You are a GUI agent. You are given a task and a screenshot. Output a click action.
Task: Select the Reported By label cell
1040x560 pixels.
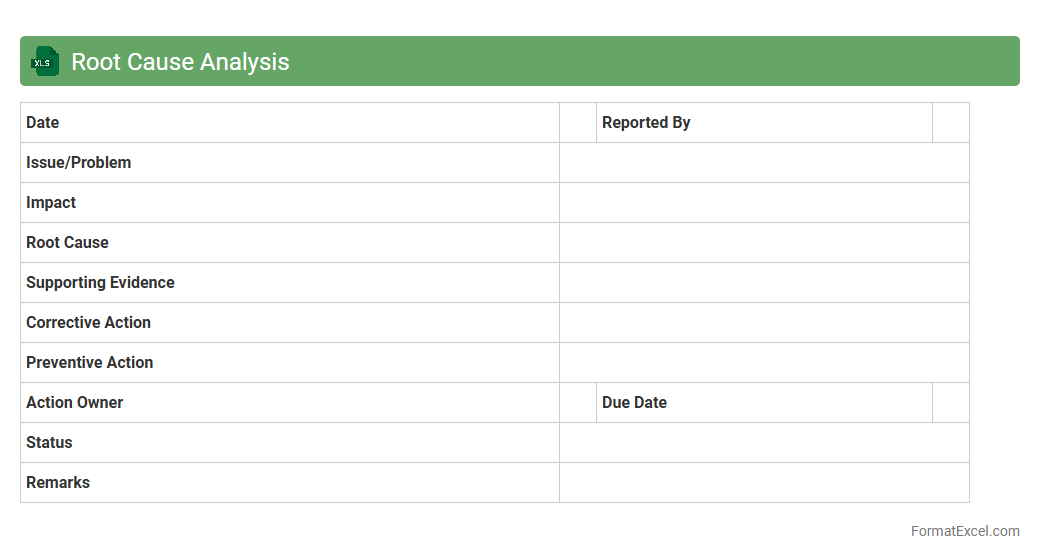(x=764, y=123)
